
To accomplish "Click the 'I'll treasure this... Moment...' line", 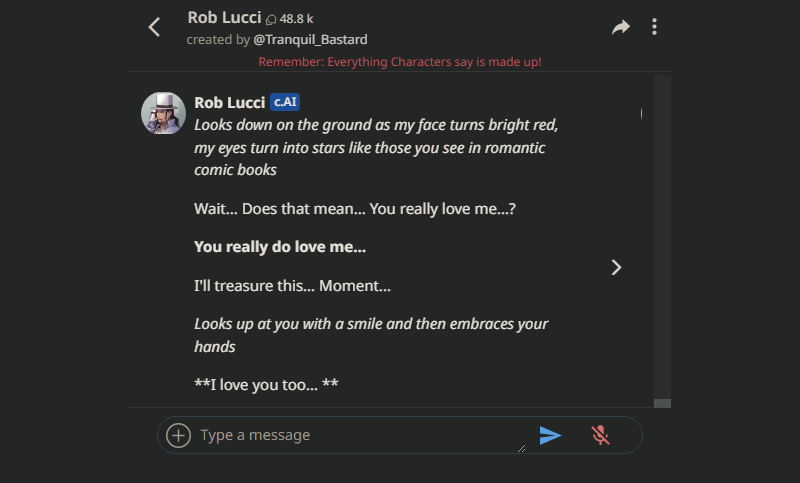I will pyautogui.click(x=292, y=287).
